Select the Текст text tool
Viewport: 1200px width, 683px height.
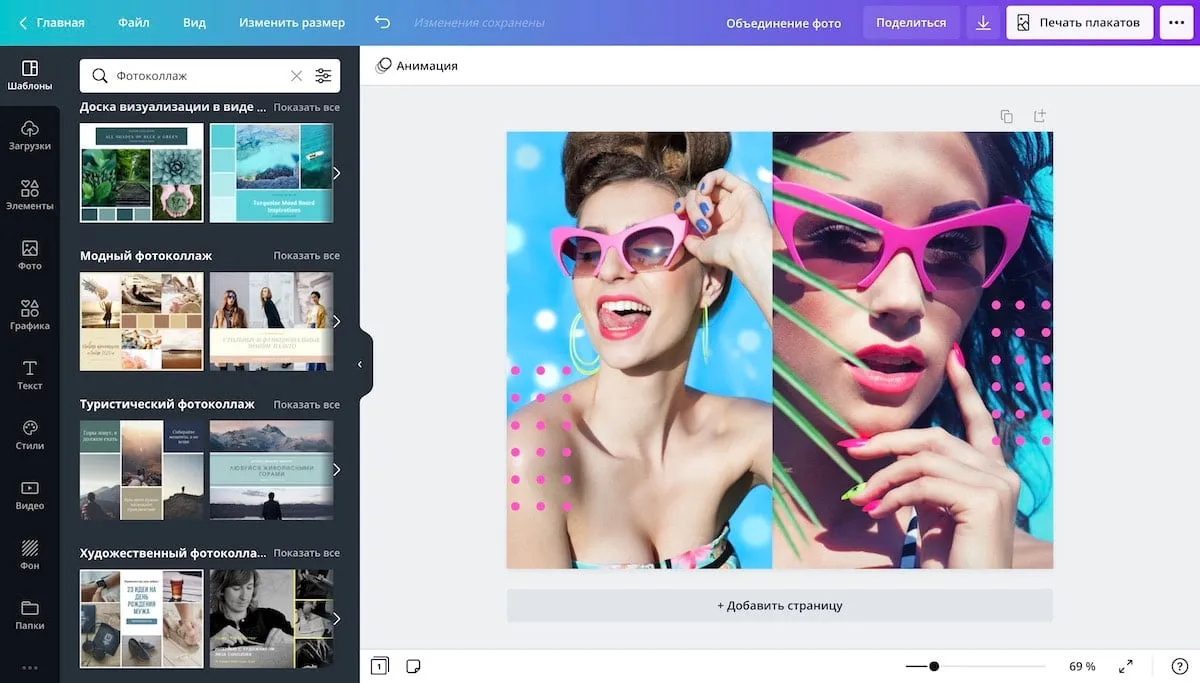(30, 374)
